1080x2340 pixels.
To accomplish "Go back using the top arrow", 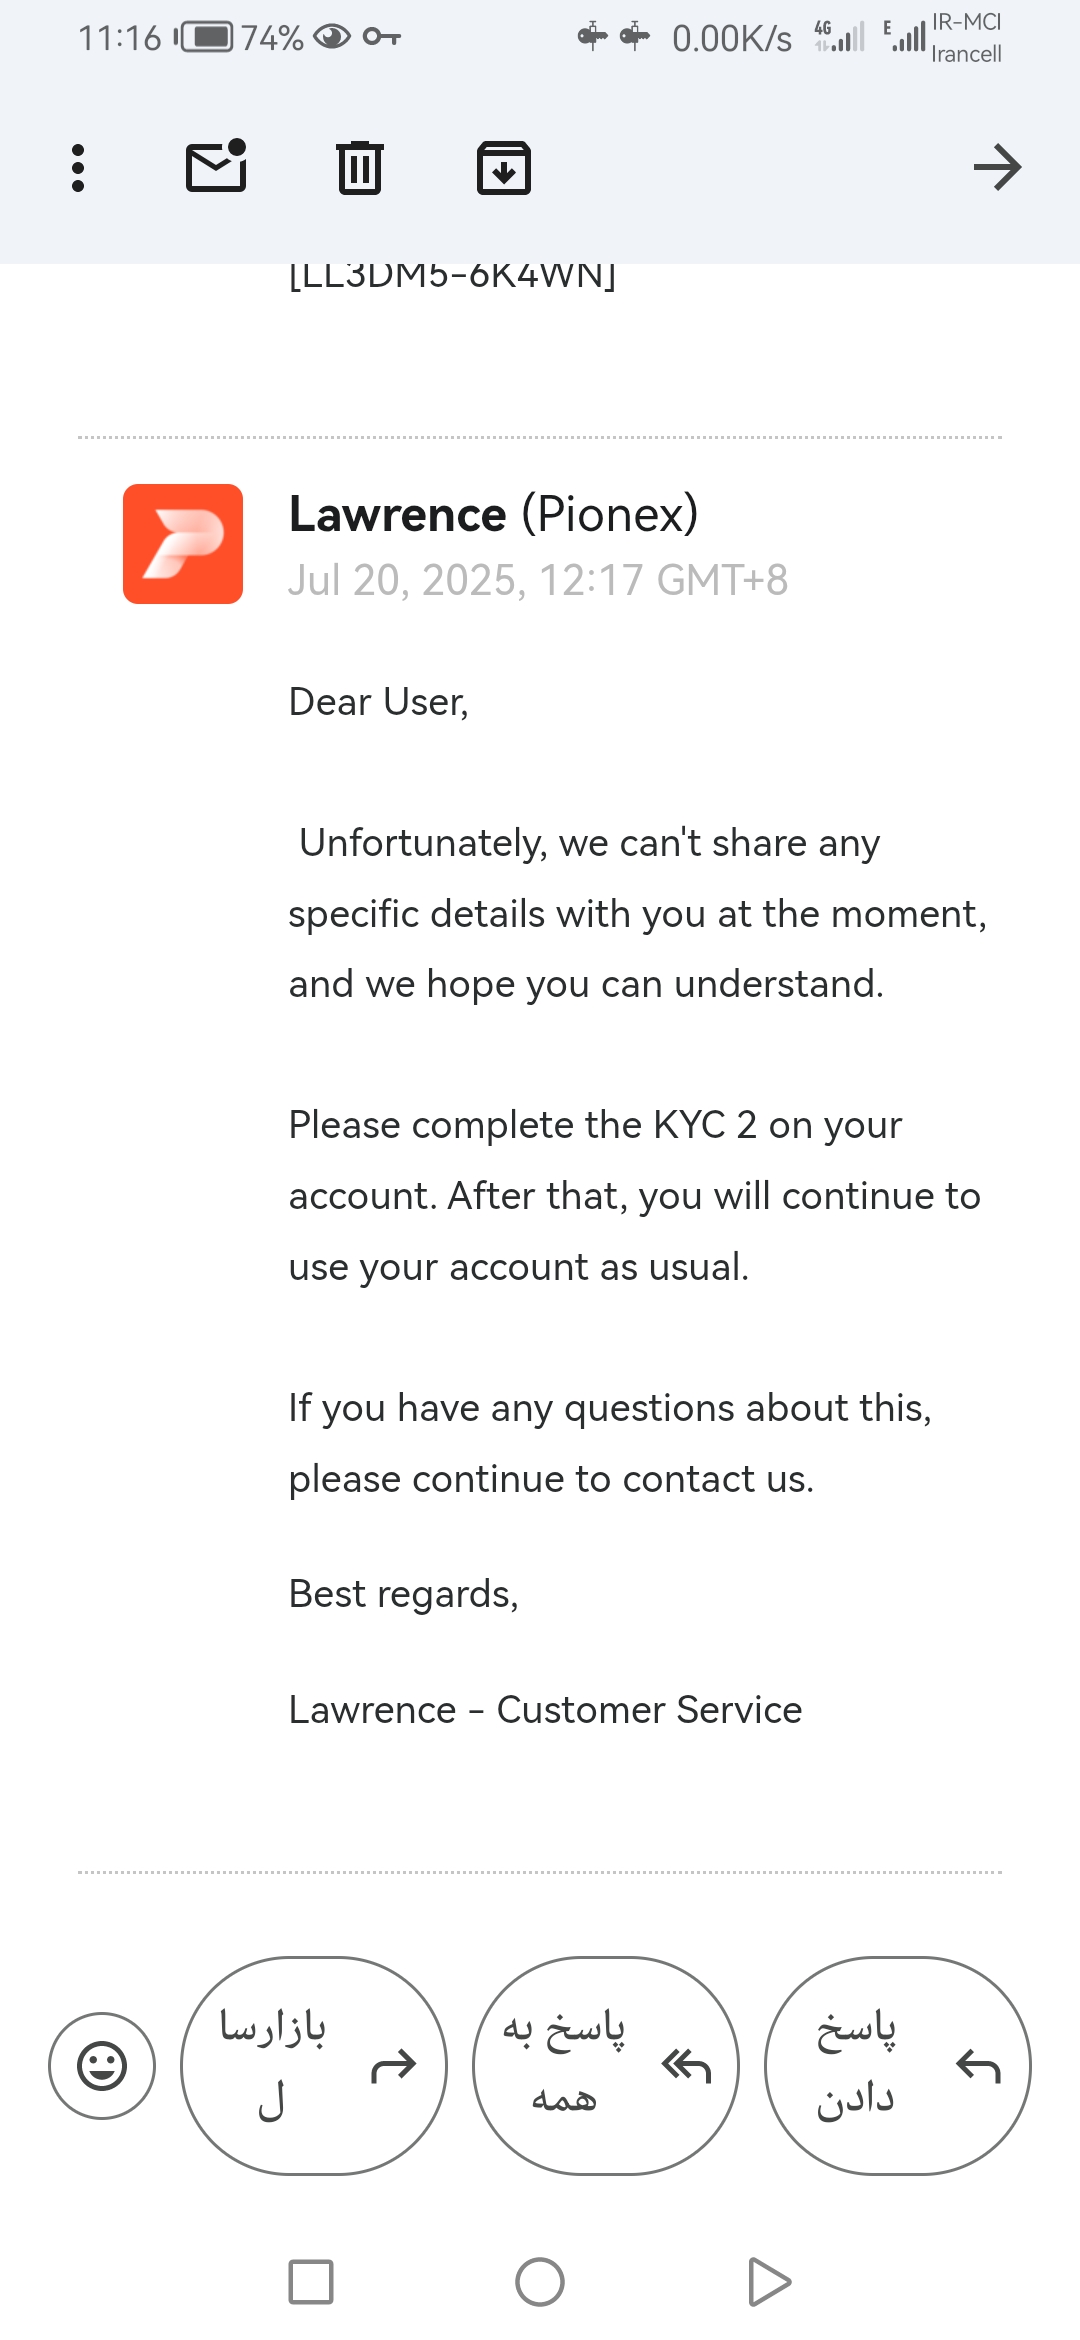I will click(x=997, y=167).
